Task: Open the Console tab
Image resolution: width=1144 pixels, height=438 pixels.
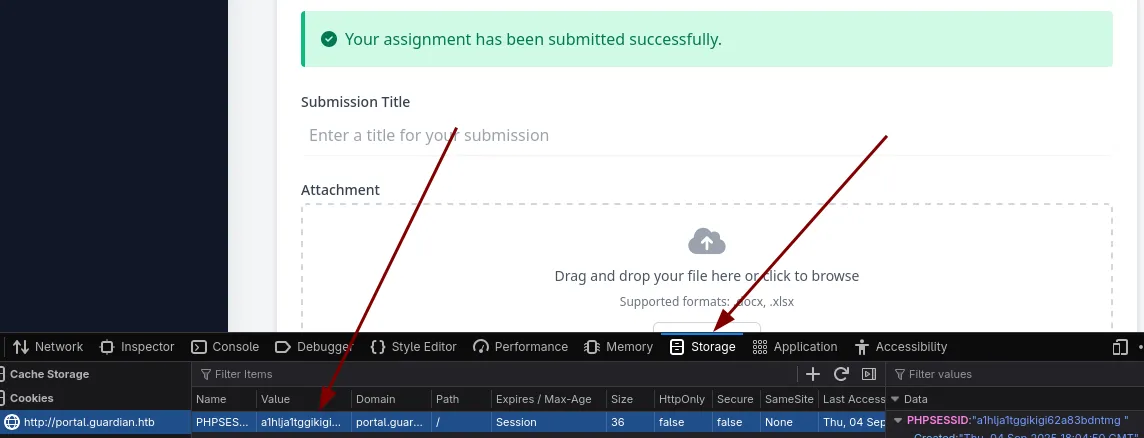Action: click(225, 347)
